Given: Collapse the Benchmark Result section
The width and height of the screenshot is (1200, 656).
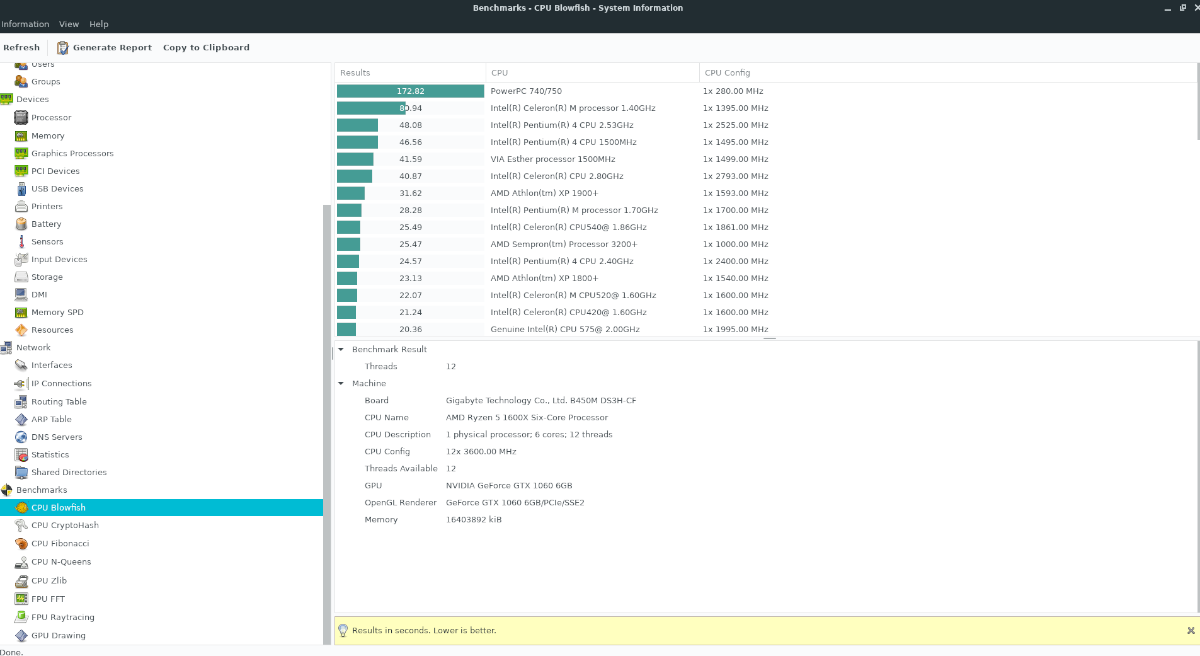Looking at the screenshot, I should (x=341, y=349).
